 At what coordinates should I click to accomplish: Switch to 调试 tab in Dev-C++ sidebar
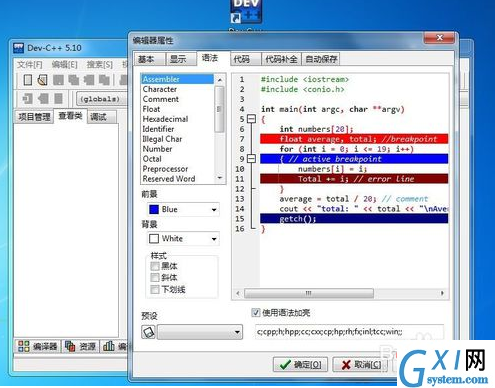pyautogui.click(x=102, y=117)
